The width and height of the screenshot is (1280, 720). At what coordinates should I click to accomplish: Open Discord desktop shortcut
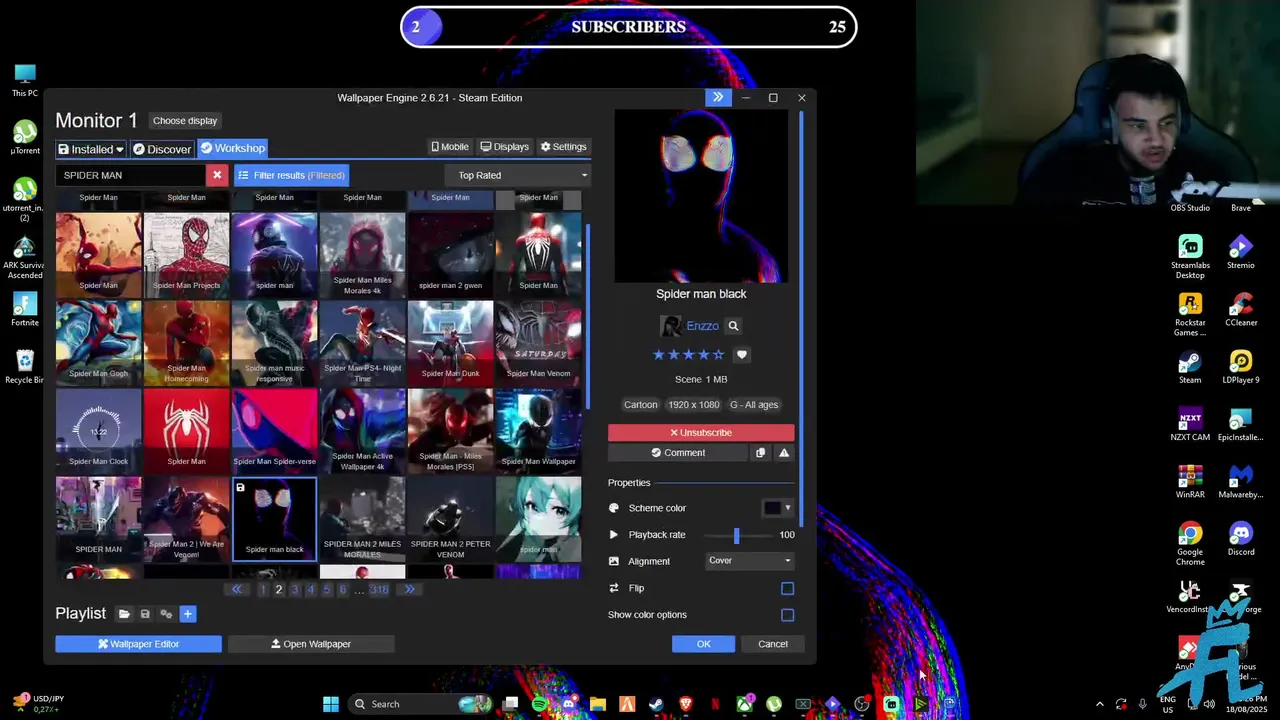(x=1241, y=539)
